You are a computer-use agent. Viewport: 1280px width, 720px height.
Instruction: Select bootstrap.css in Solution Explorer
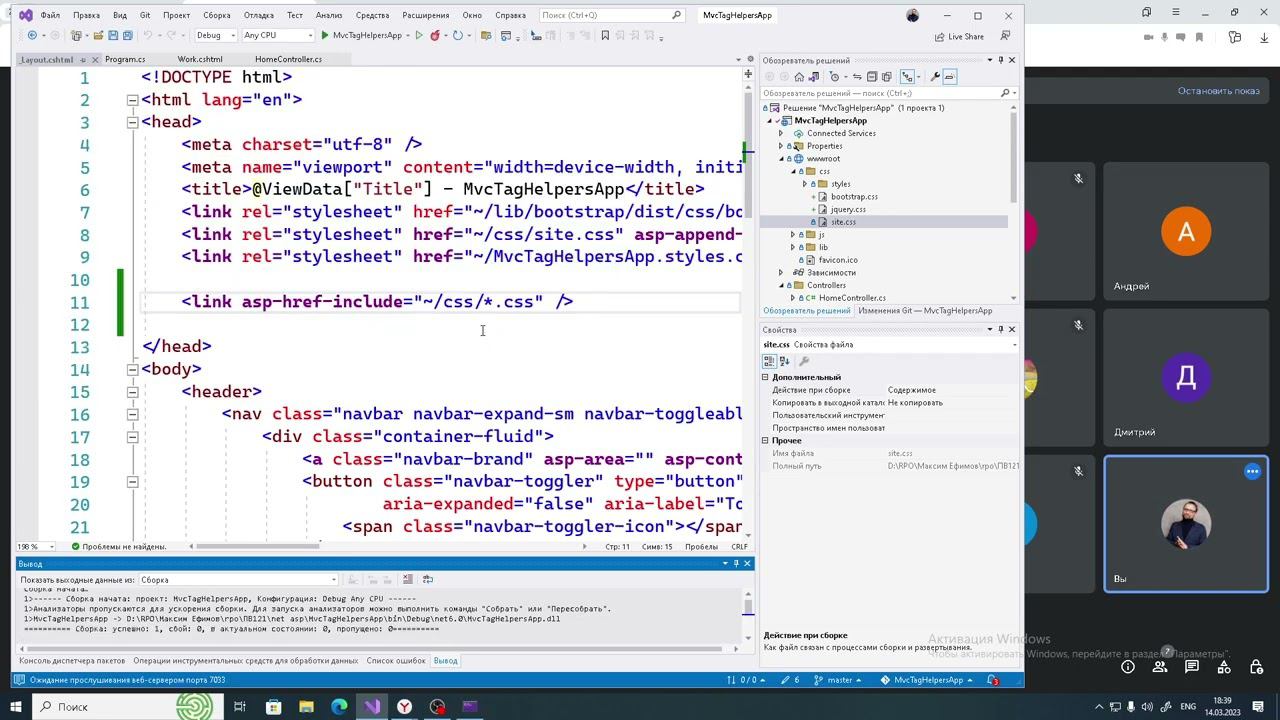pos(853,197)
